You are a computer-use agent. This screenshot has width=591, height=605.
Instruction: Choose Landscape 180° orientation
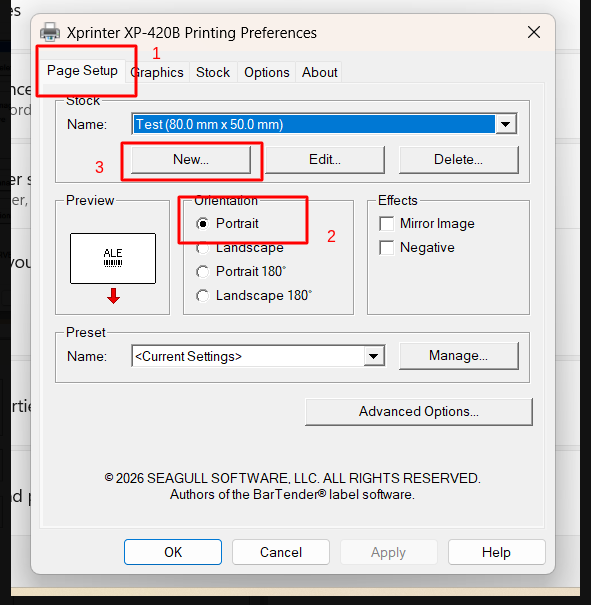point(202,296)
